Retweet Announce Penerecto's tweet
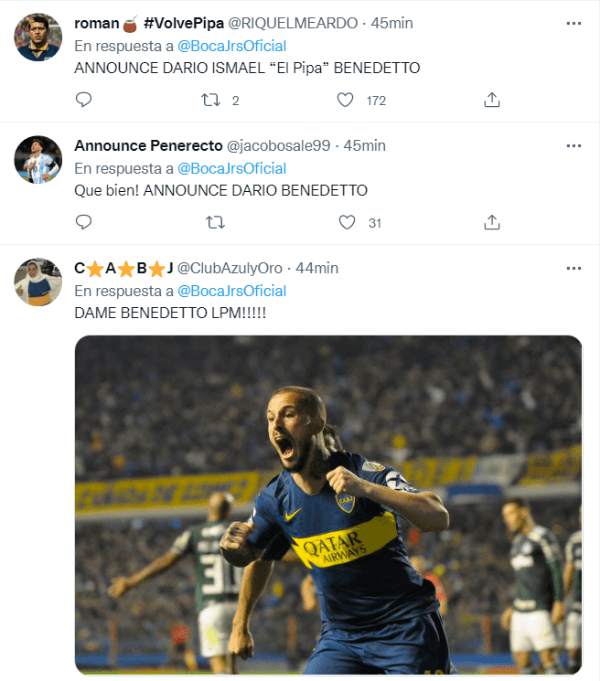Viewport: 600px width, 681px height. 214,222
